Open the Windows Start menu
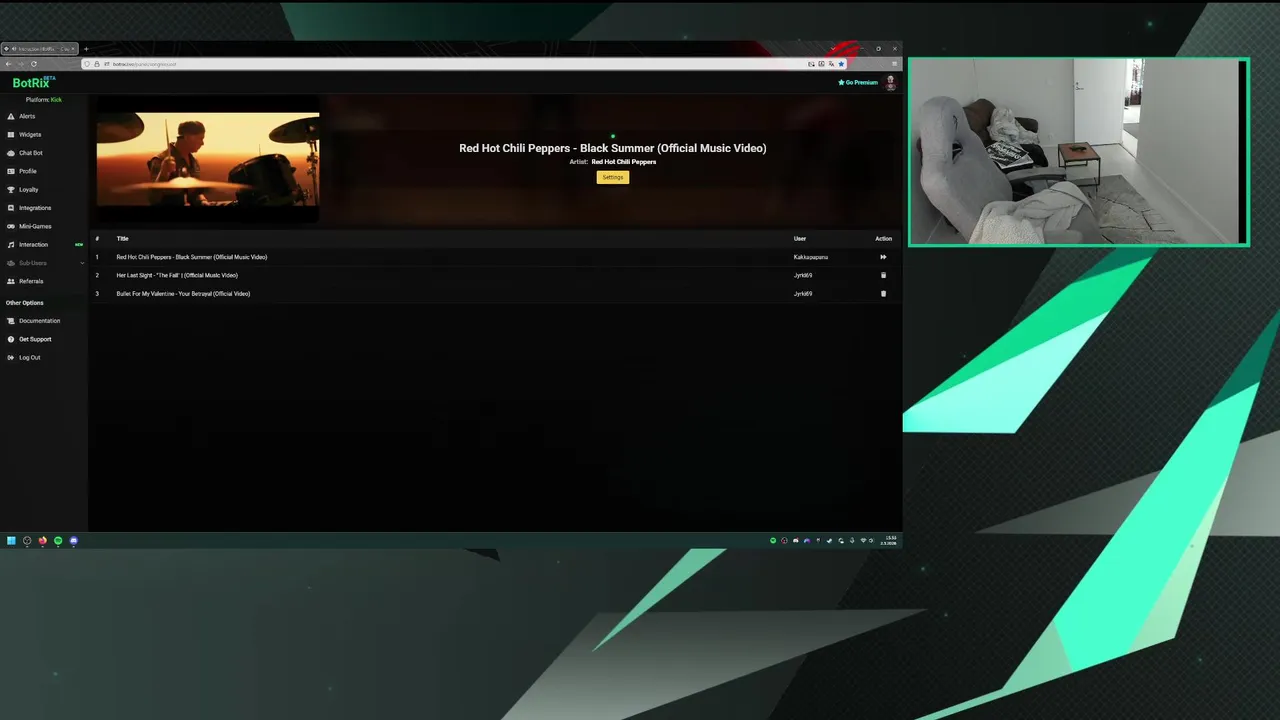The width and height of the screenshot is (1280, 720). pos(11,541)
